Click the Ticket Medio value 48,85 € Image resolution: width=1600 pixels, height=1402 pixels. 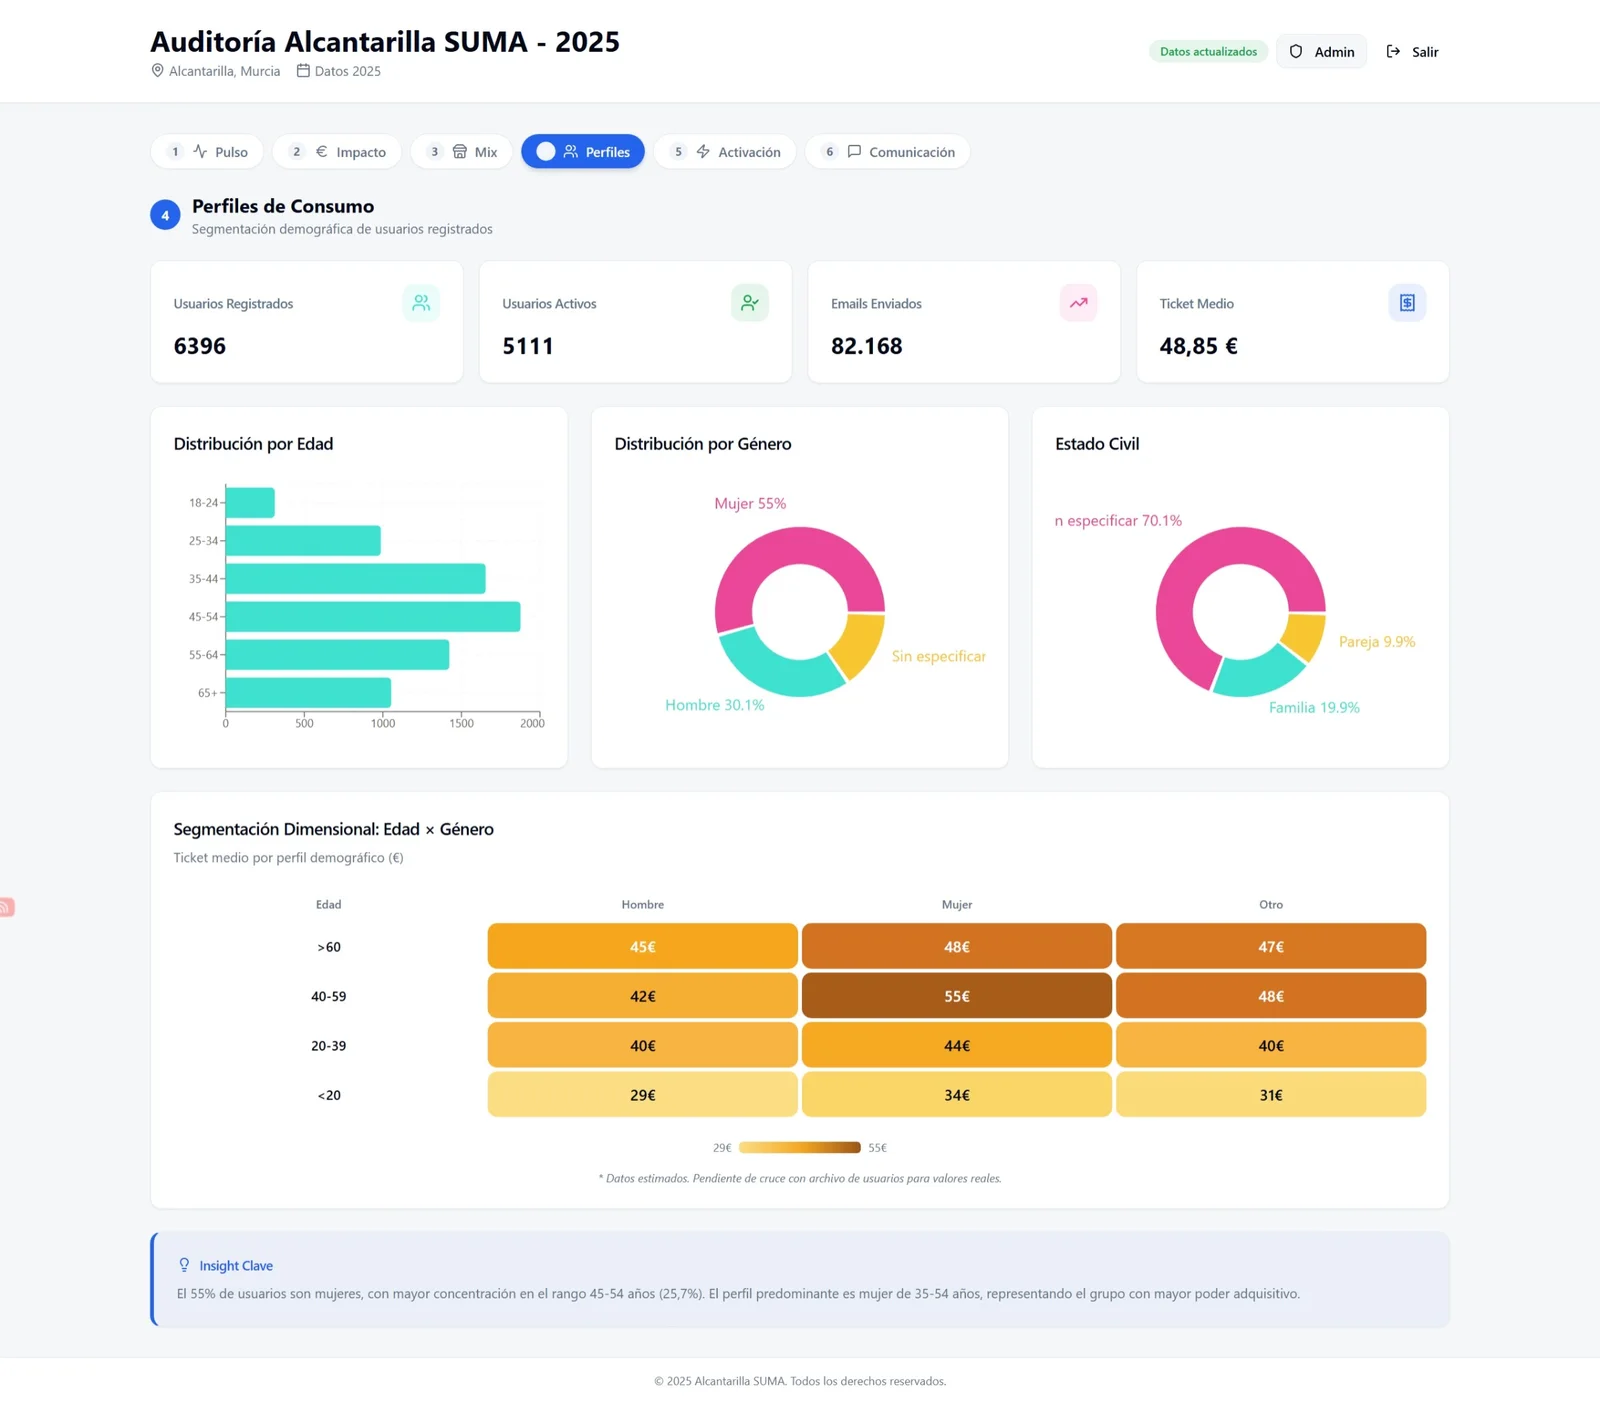(x=1198, y=346)
